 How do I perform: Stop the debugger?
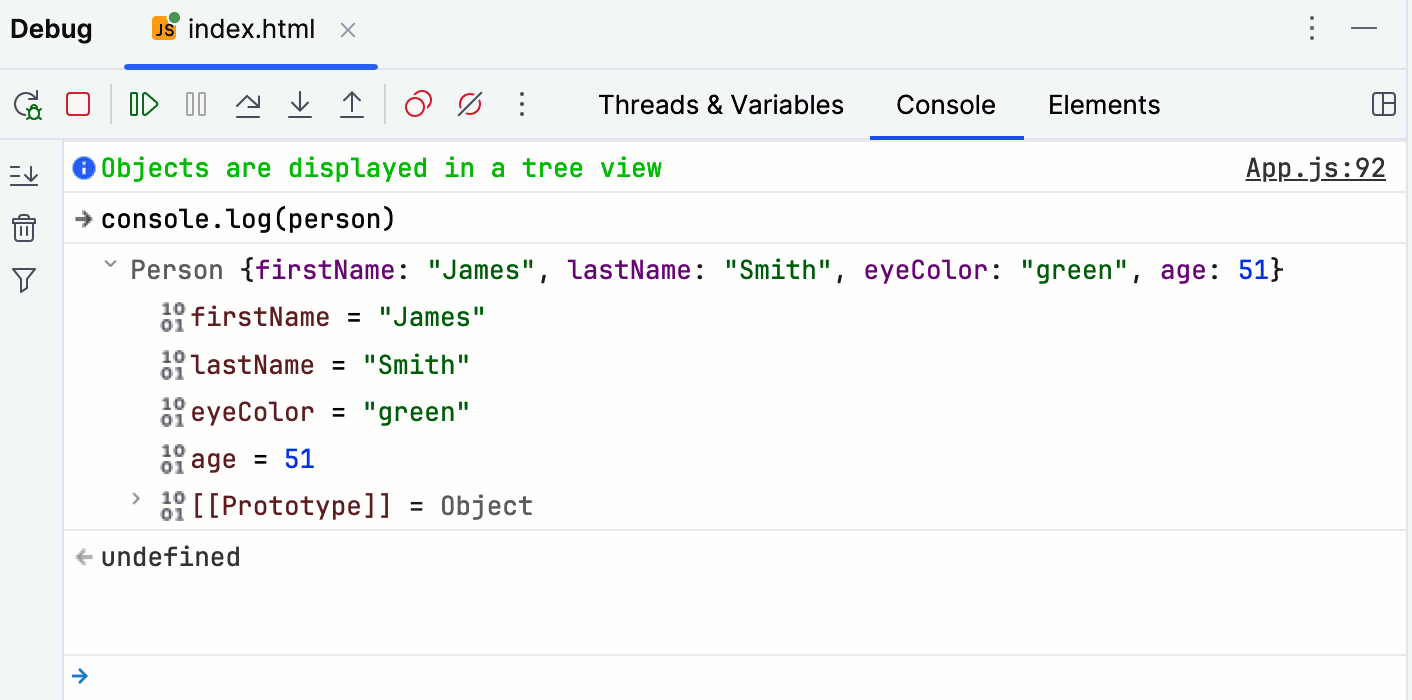coord(77,104)
